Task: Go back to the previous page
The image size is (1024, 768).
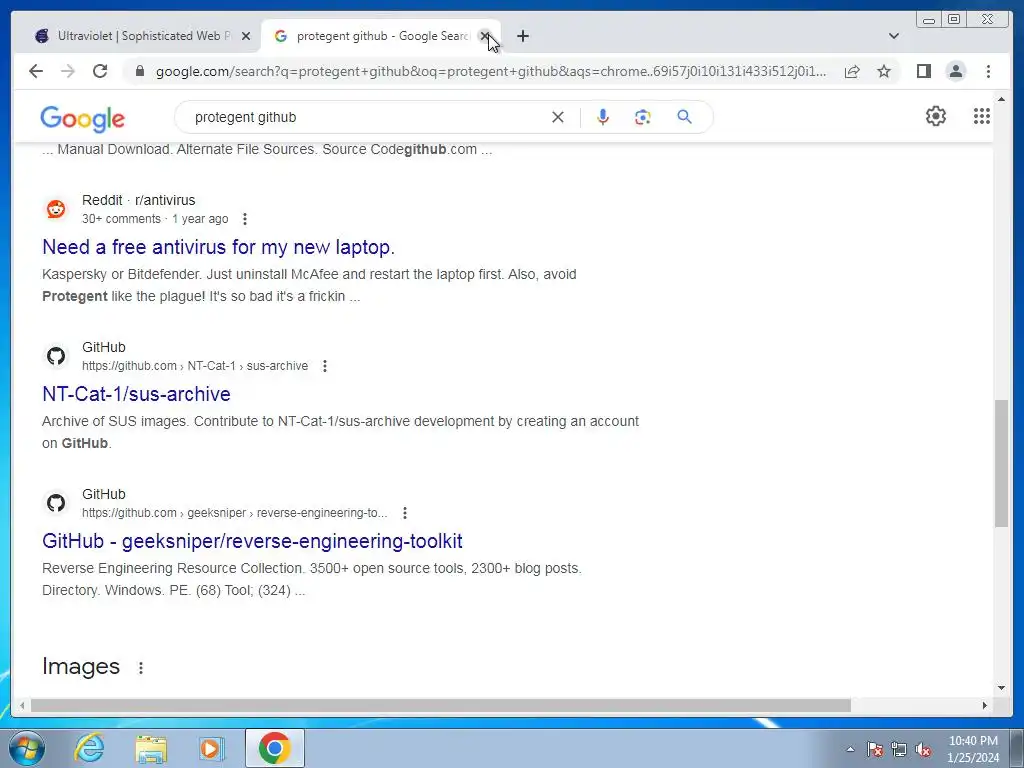Action: tap(36, 71)
